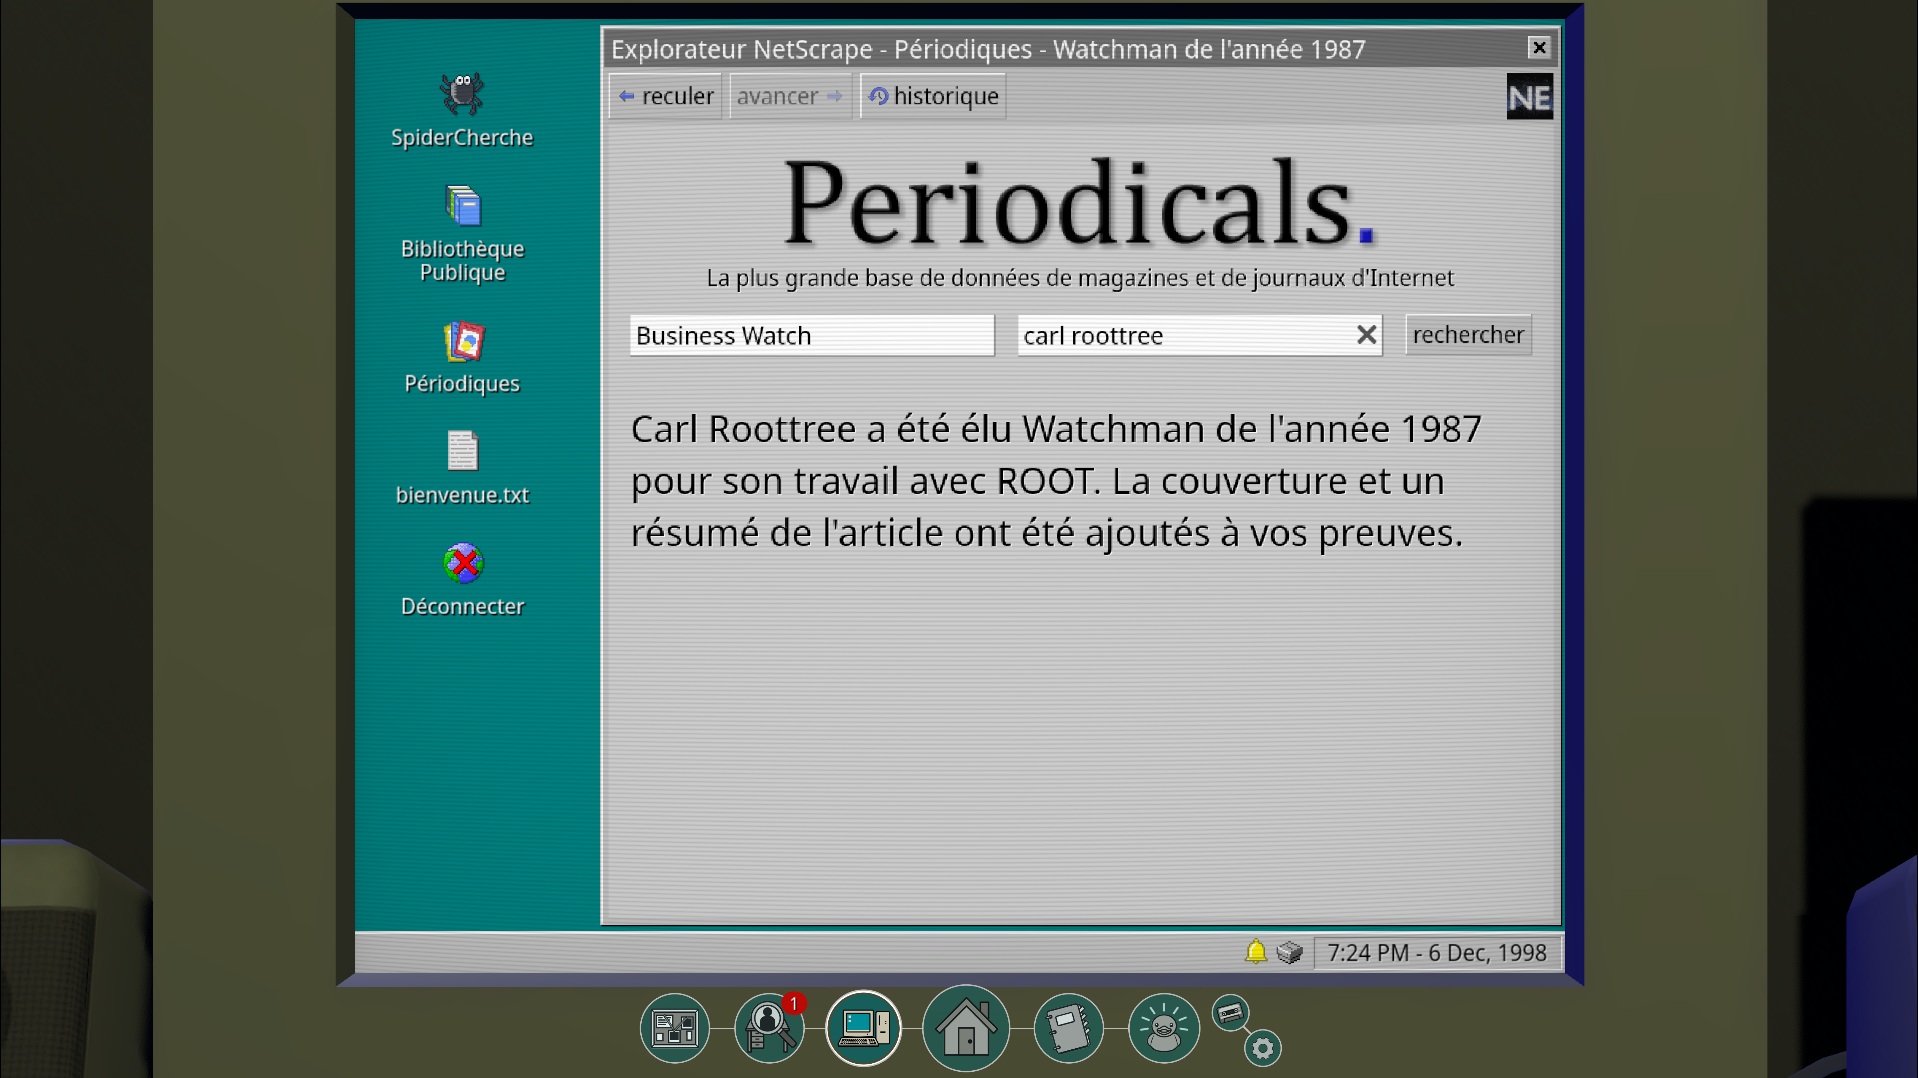Screen dimensions: 1918x1078
Task: Open the cassette tape icon
Action: [x=1230, y=1013]
